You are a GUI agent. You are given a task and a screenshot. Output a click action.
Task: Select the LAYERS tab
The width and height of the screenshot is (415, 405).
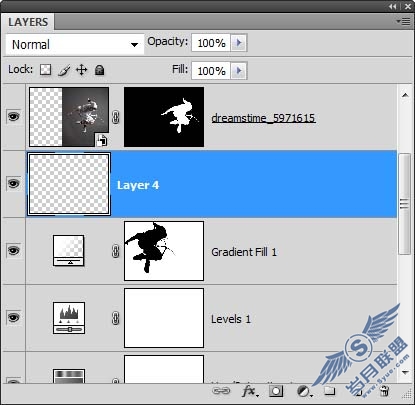coord(28,22)
